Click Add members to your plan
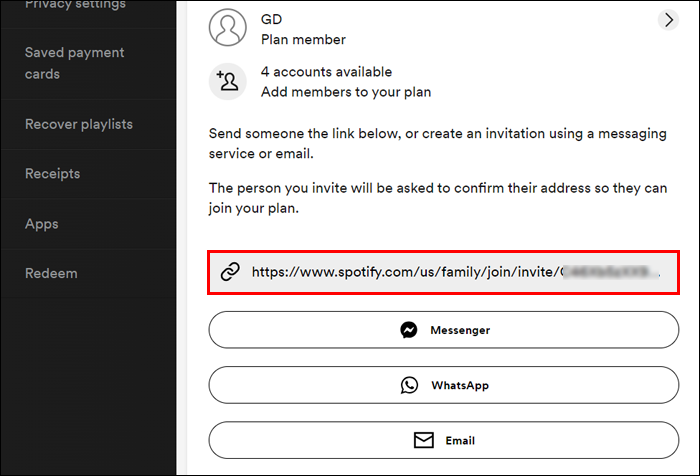Image resolution: width=700 pixels, height=476 pixels. [346, 92]
